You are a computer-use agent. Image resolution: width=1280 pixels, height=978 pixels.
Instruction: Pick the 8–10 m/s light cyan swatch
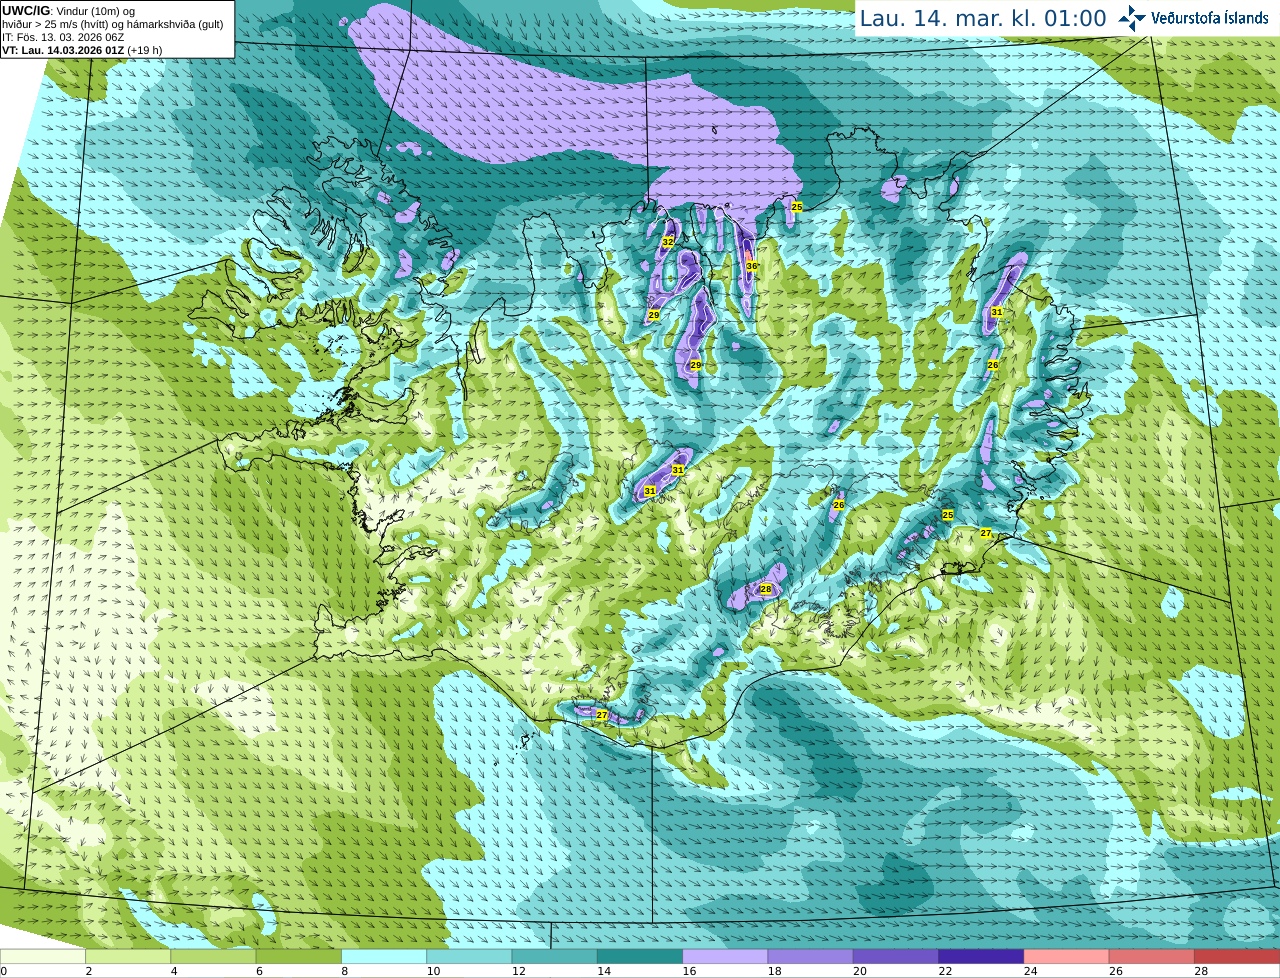[384, 957]
